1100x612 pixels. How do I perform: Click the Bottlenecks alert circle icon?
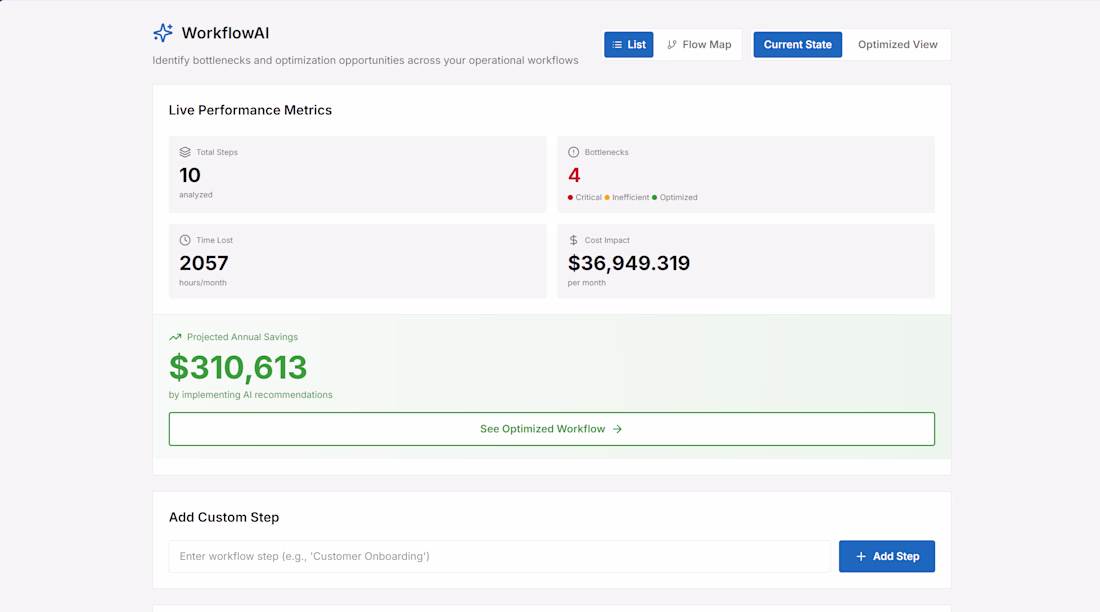(x=573, y=152)
